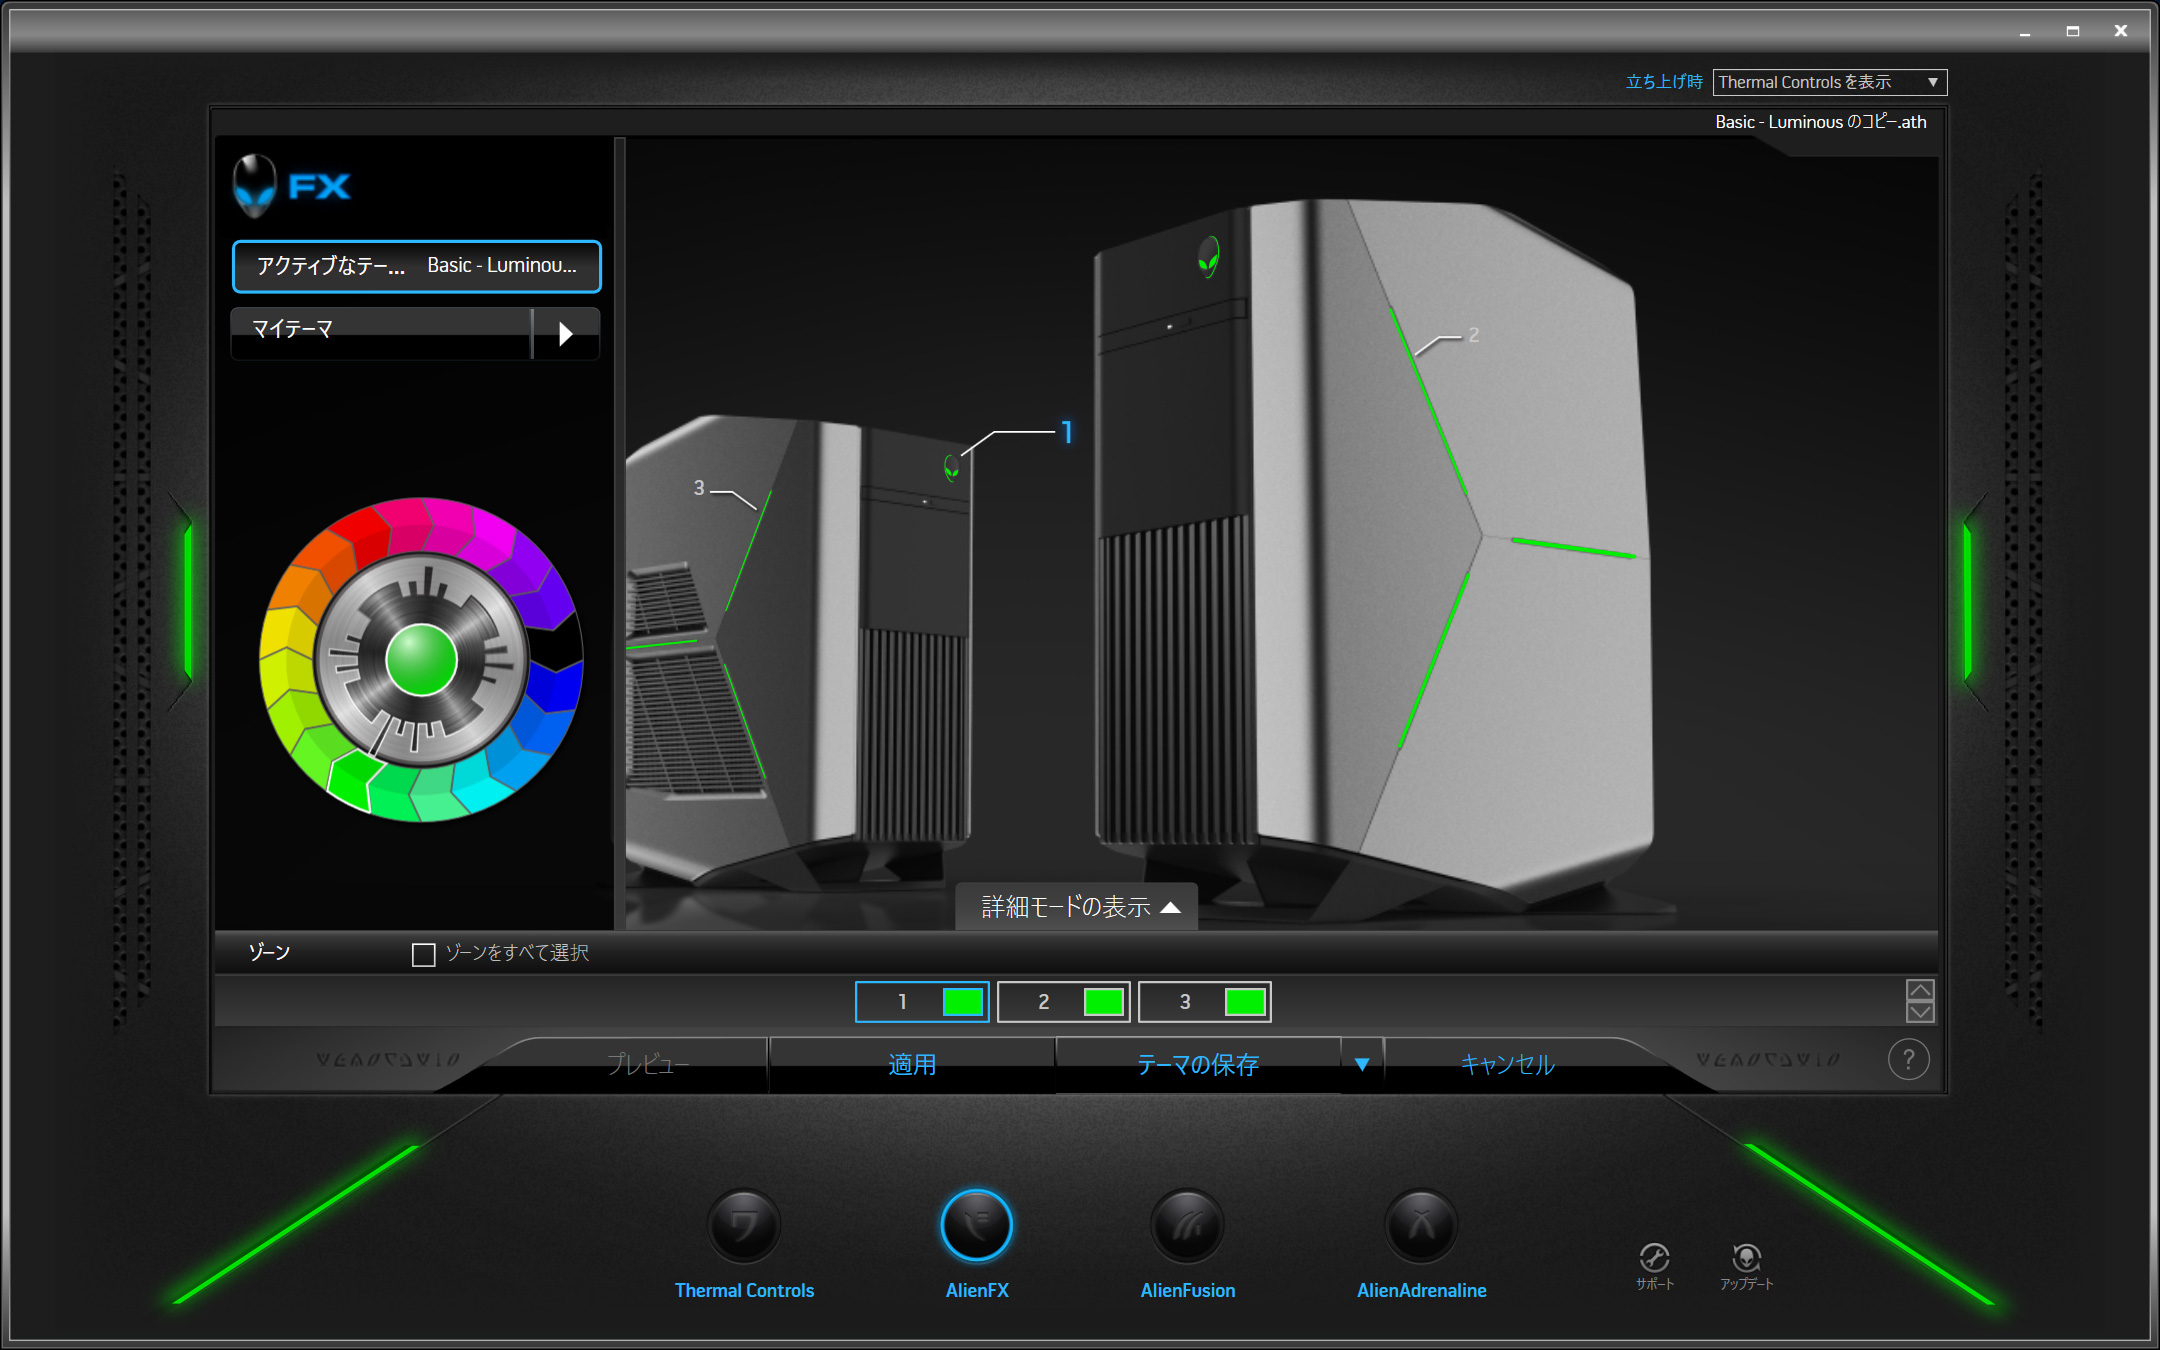2160x1350 pixels.
Task: Launch the AlienAdrenaline module icon
Action: coord(1421,1225)
